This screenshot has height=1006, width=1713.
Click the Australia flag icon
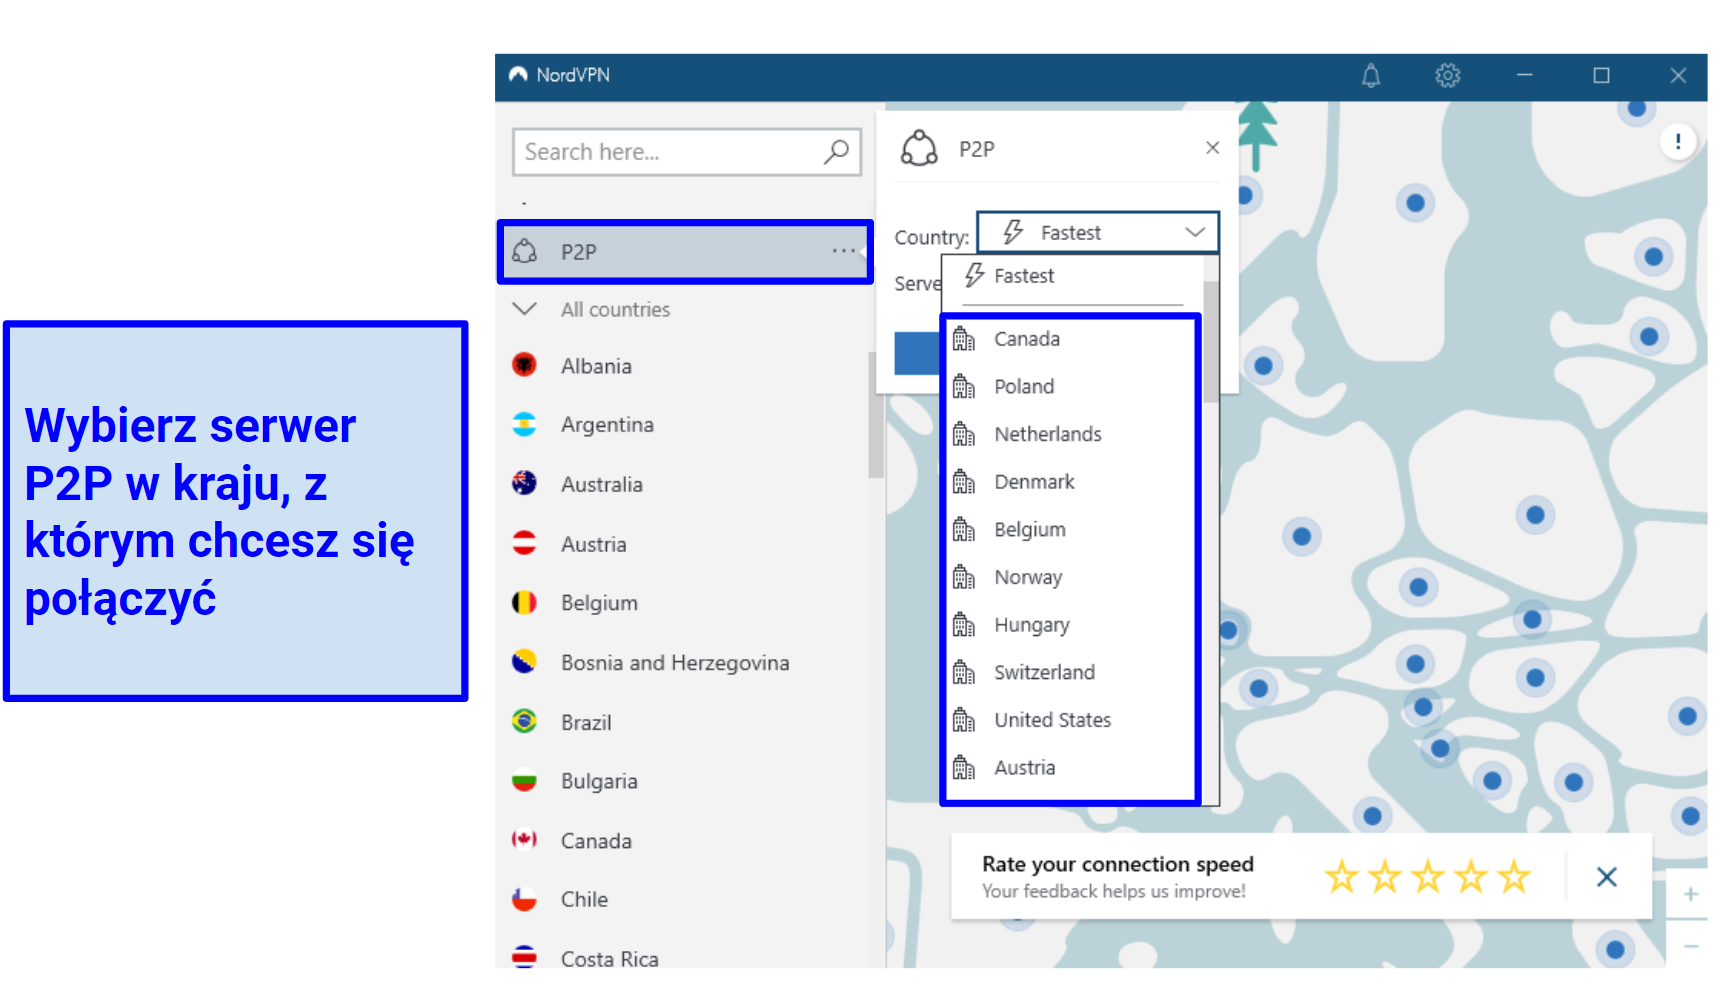(x=524, y=484)
